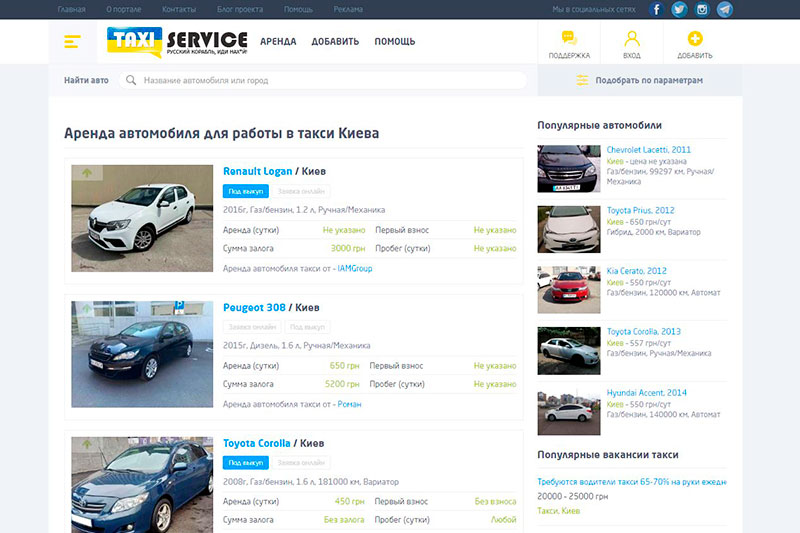Screen dimensions: 800x533
Task: Open the IAMGroup owner link
Action: [355, 268]
